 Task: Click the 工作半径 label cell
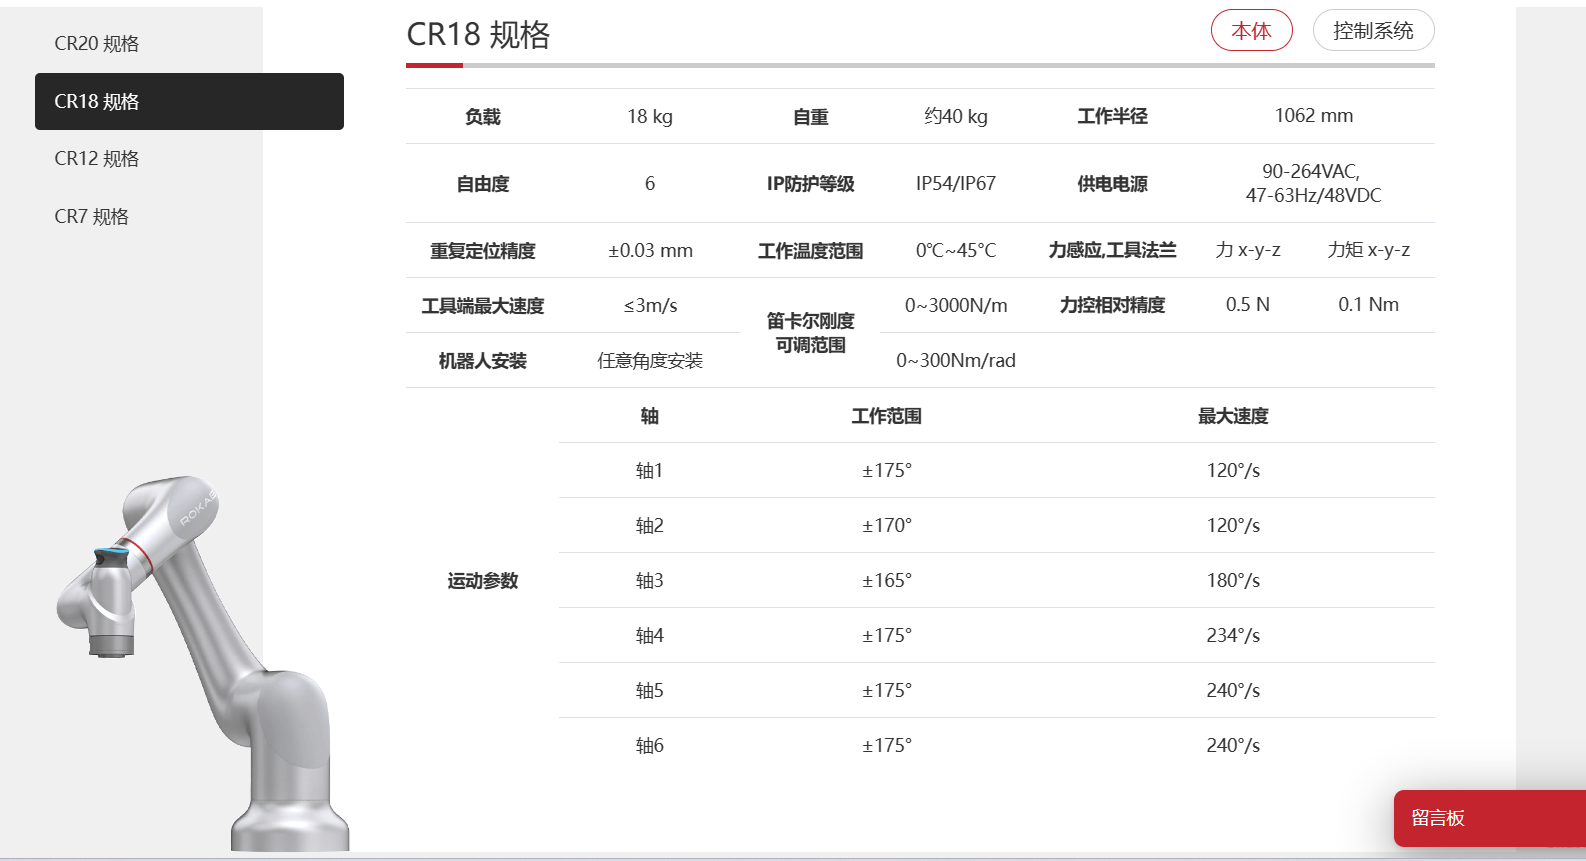pyautogui.click(x=1113, y=116)
